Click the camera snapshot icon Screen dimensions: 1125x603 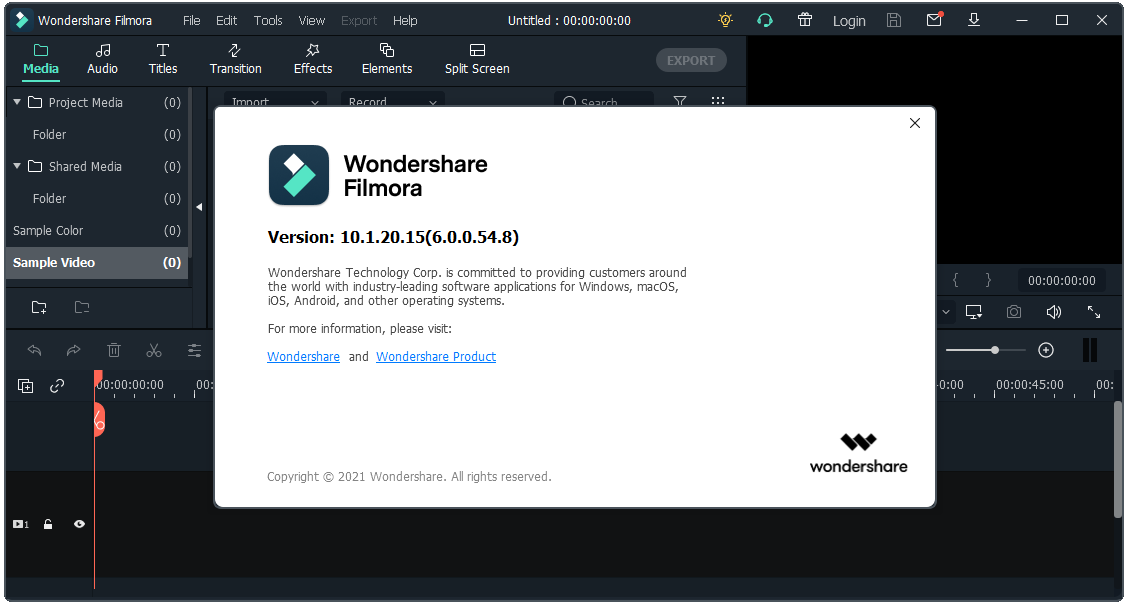point(1014,312)
